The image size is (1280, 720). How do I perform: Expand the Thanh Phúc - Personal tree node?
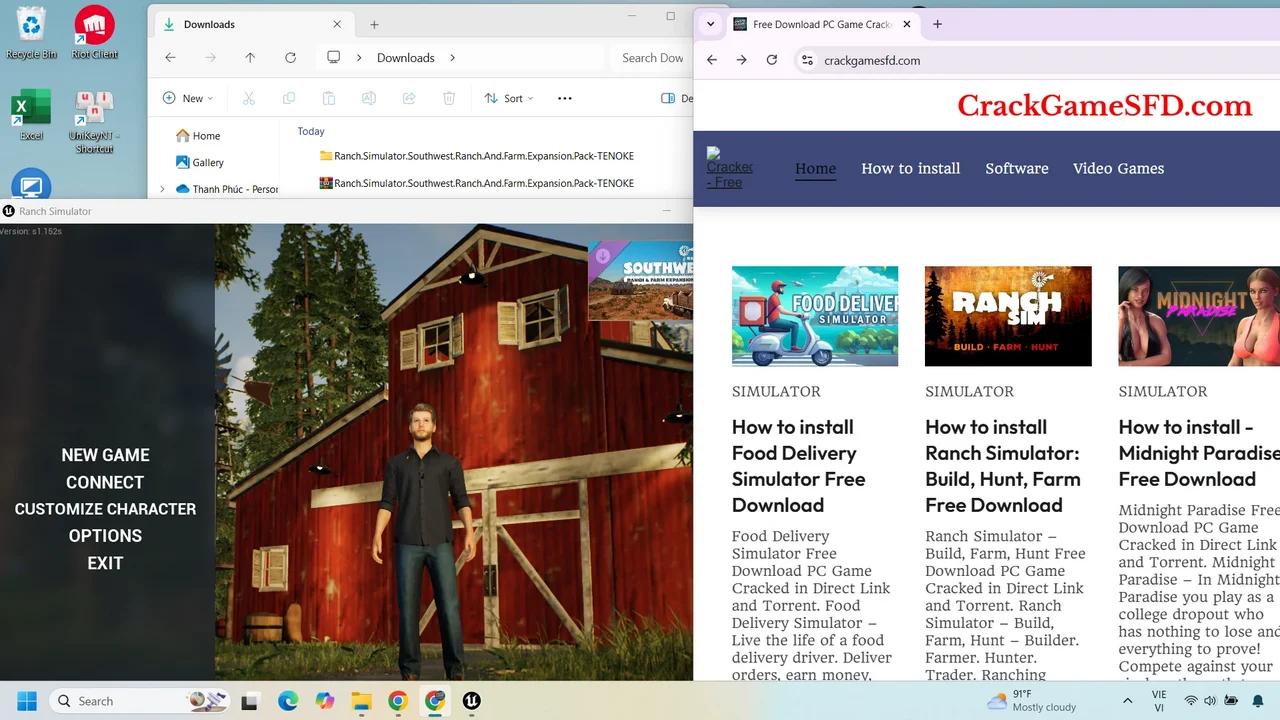(x=162, y=189)
